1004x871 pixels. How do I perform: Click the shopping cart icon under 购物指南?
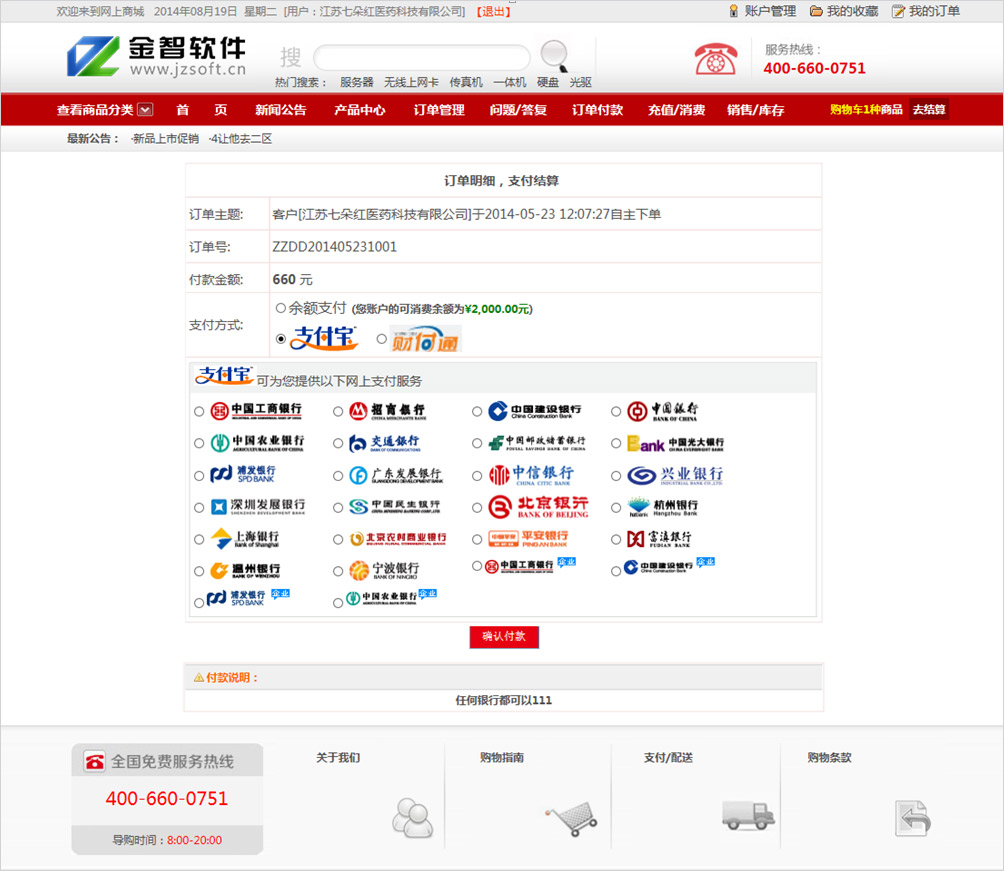572,818
